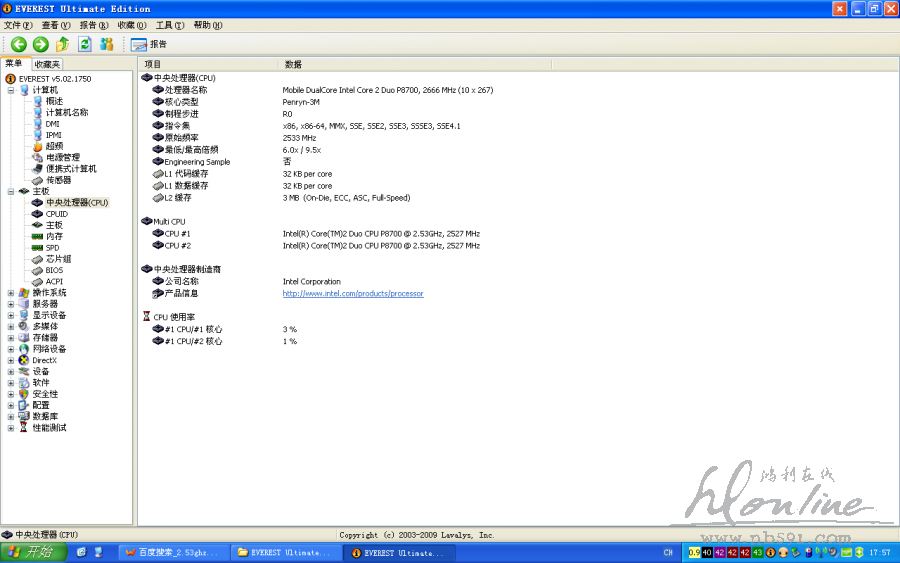Expand the 软件 tree node
This screenshot has width=900, height=563.
tap(10, 383)
